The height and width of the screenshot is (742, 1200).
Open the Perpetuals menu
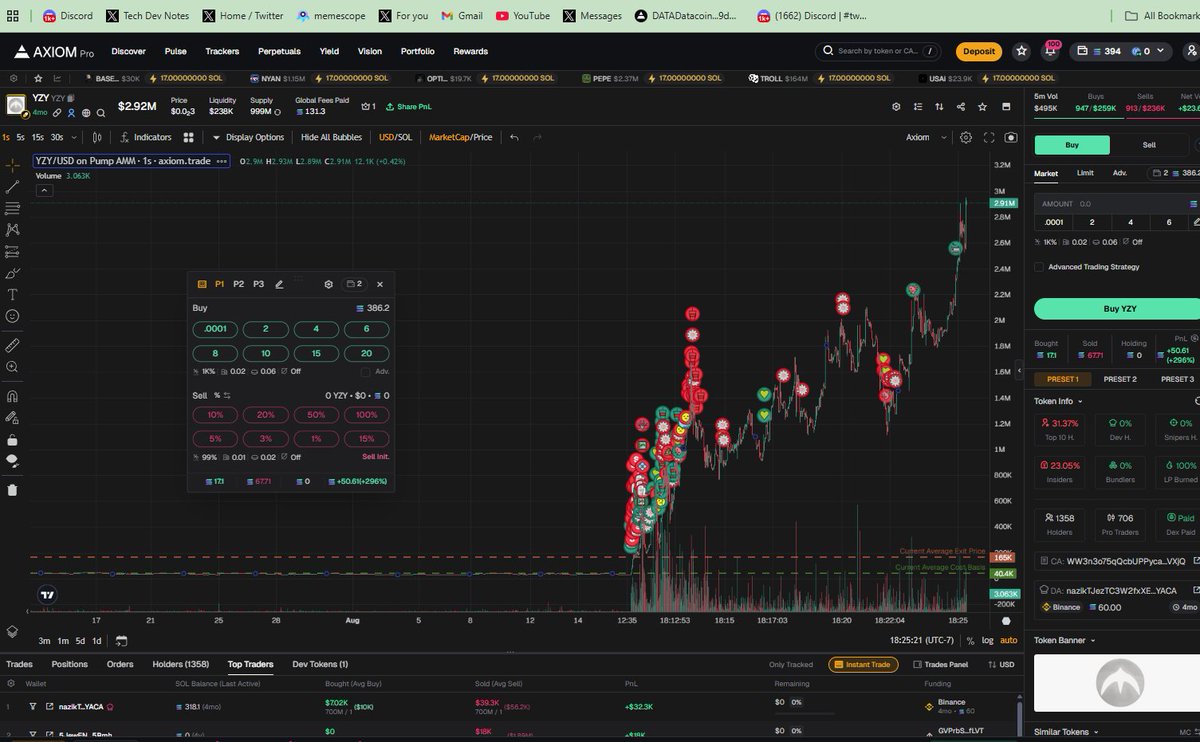pos(279,51)
